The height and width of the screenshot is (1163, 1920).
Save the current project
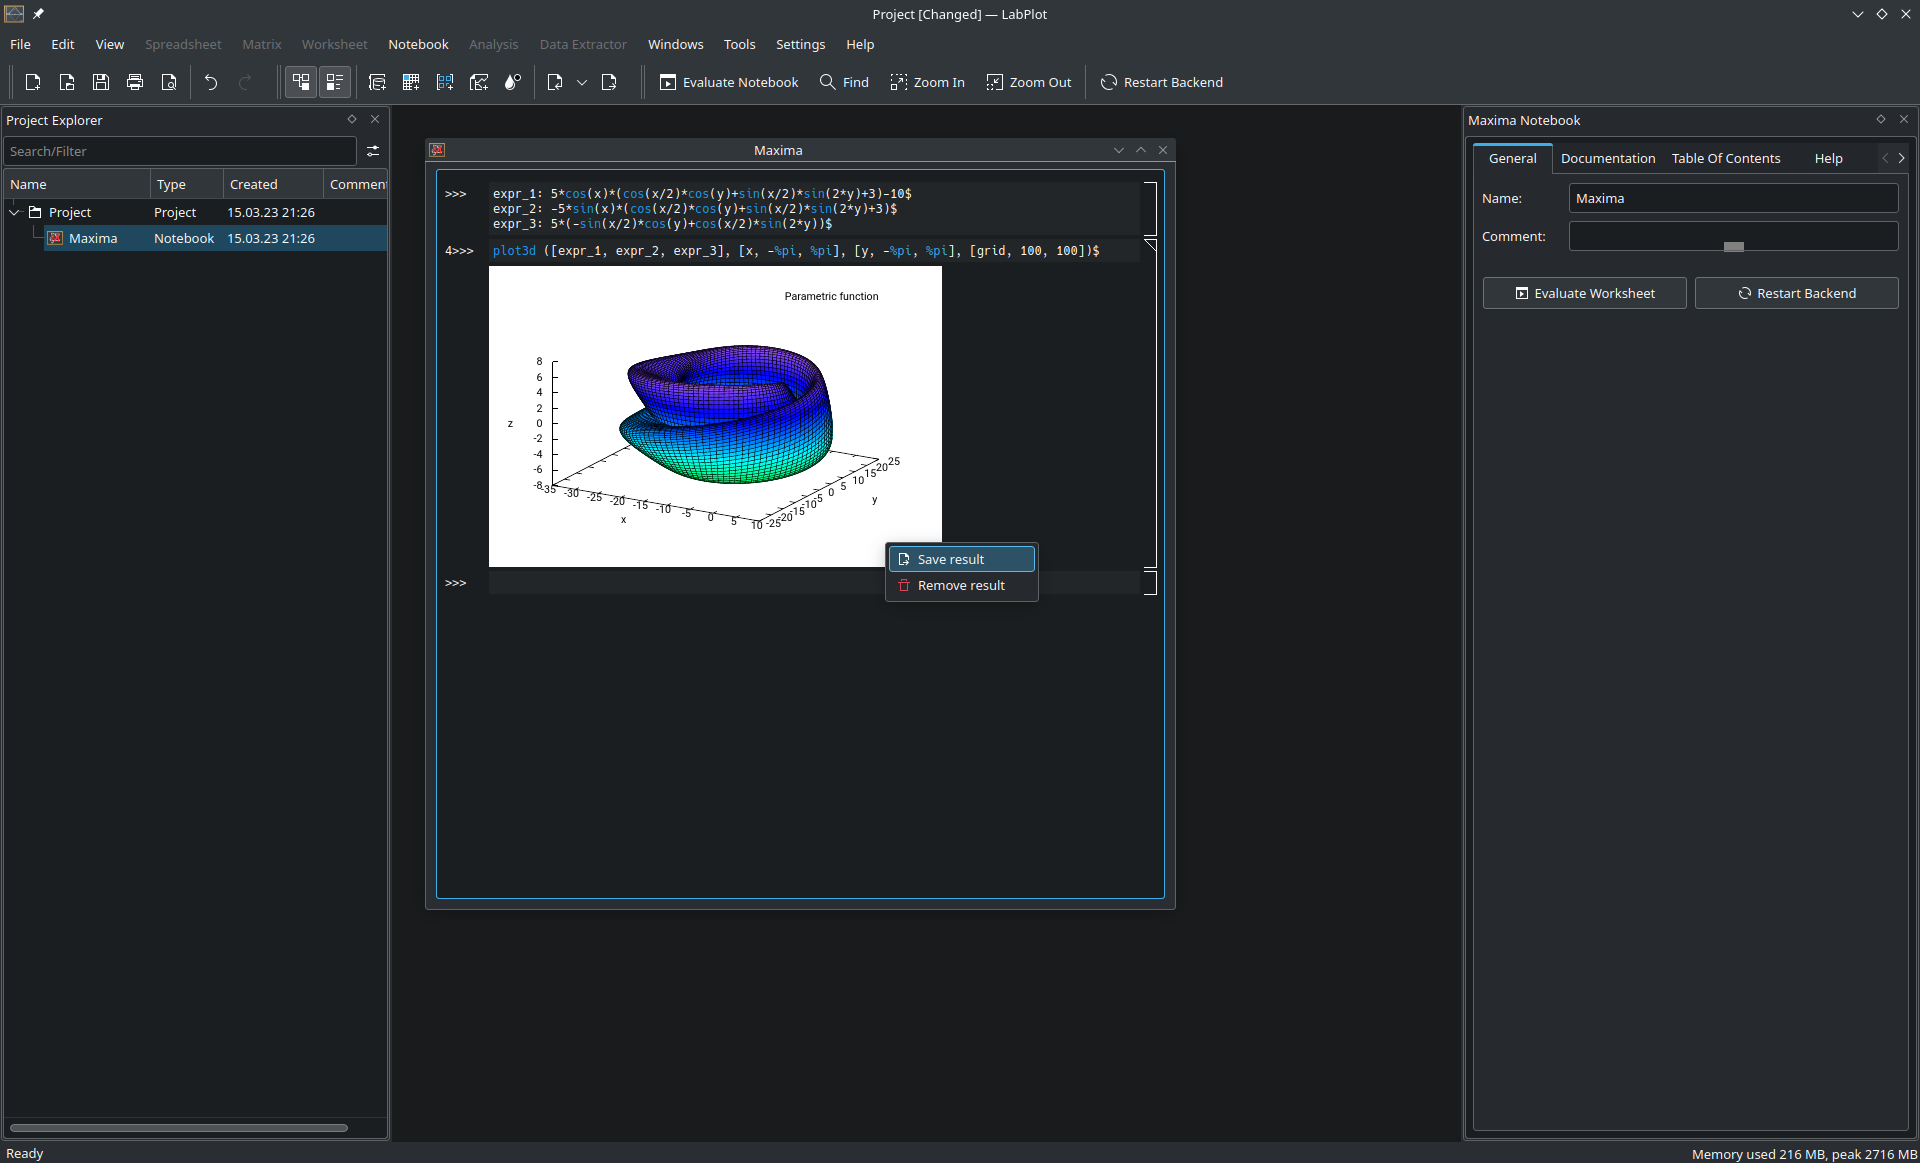(x=100, y=82)
